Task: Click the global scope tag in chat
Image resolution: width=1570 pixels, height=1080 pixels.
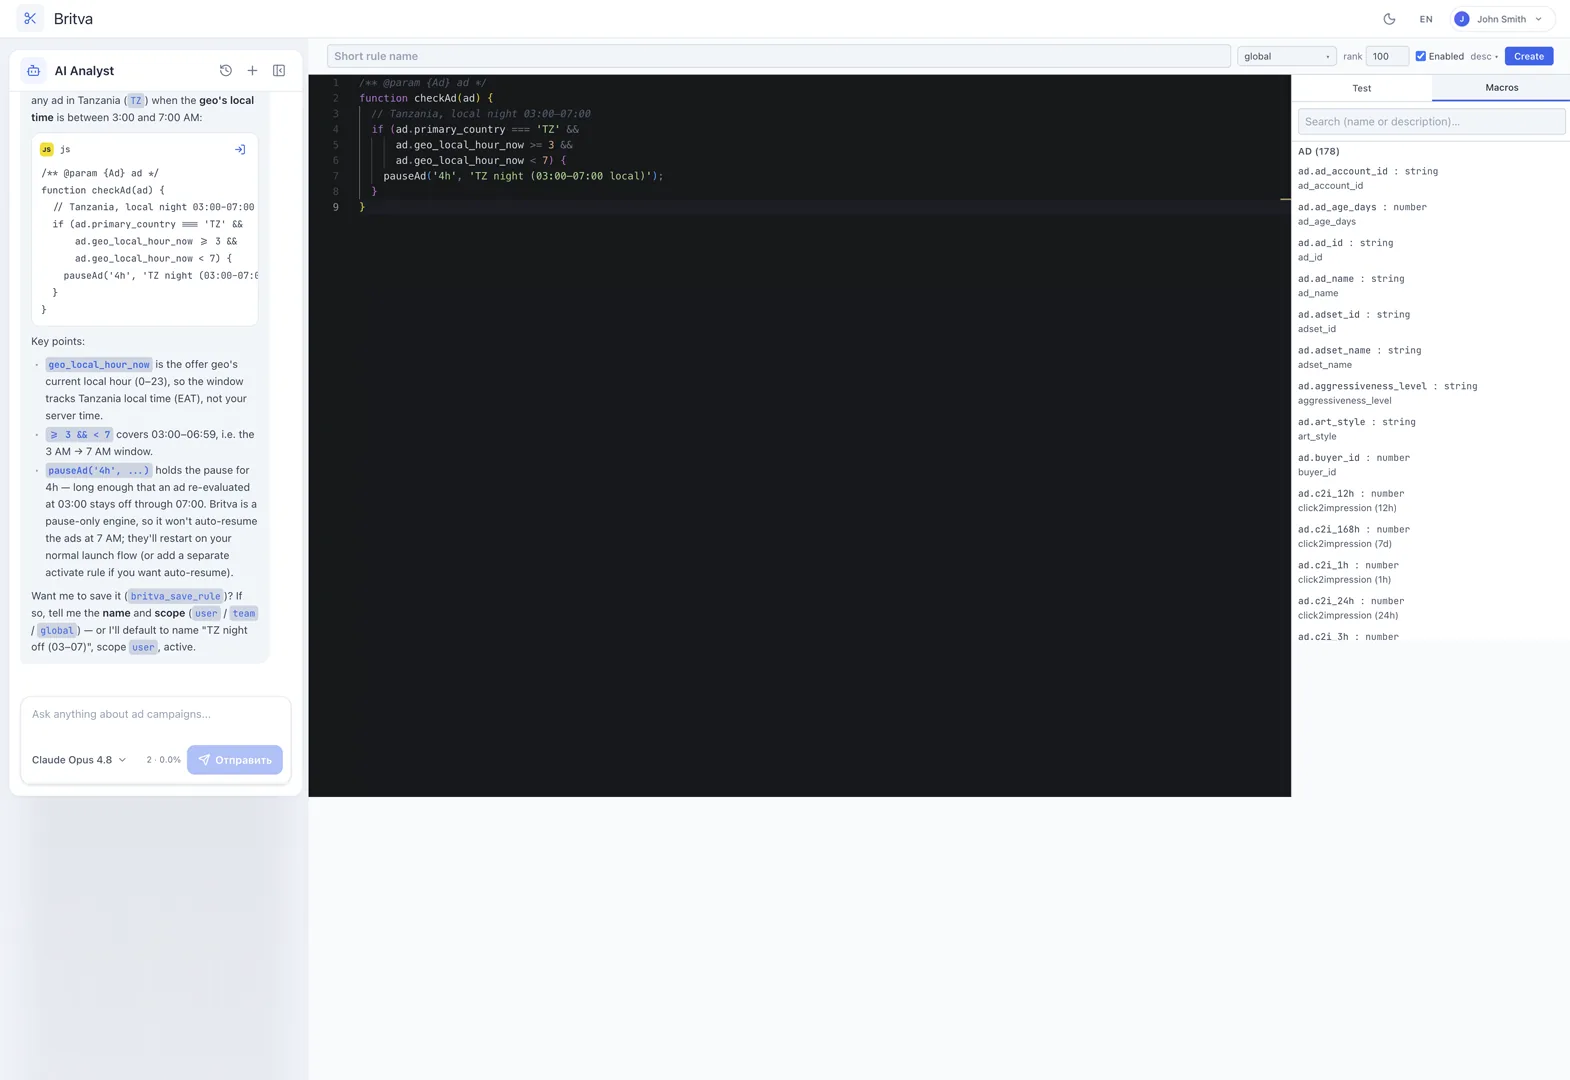Action: [x=57, y=630]
